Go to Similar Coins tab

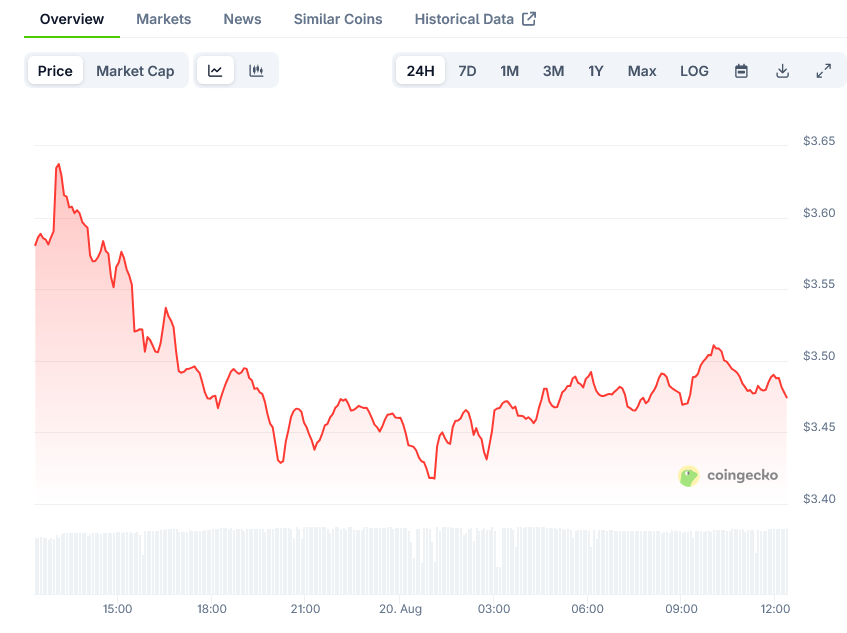point(338,19)
